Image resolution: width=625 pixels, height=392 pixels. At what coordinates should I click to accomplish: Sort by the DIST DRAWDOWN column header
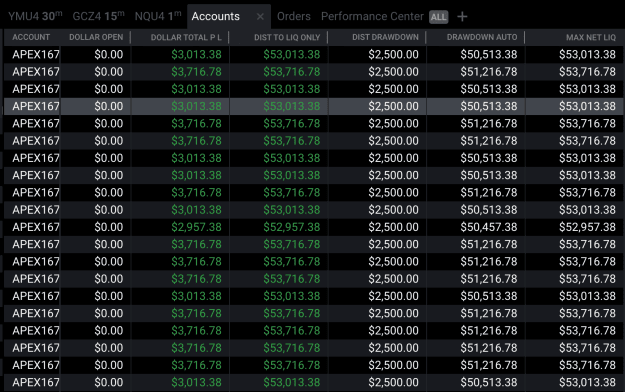click(x=385, y=37)
